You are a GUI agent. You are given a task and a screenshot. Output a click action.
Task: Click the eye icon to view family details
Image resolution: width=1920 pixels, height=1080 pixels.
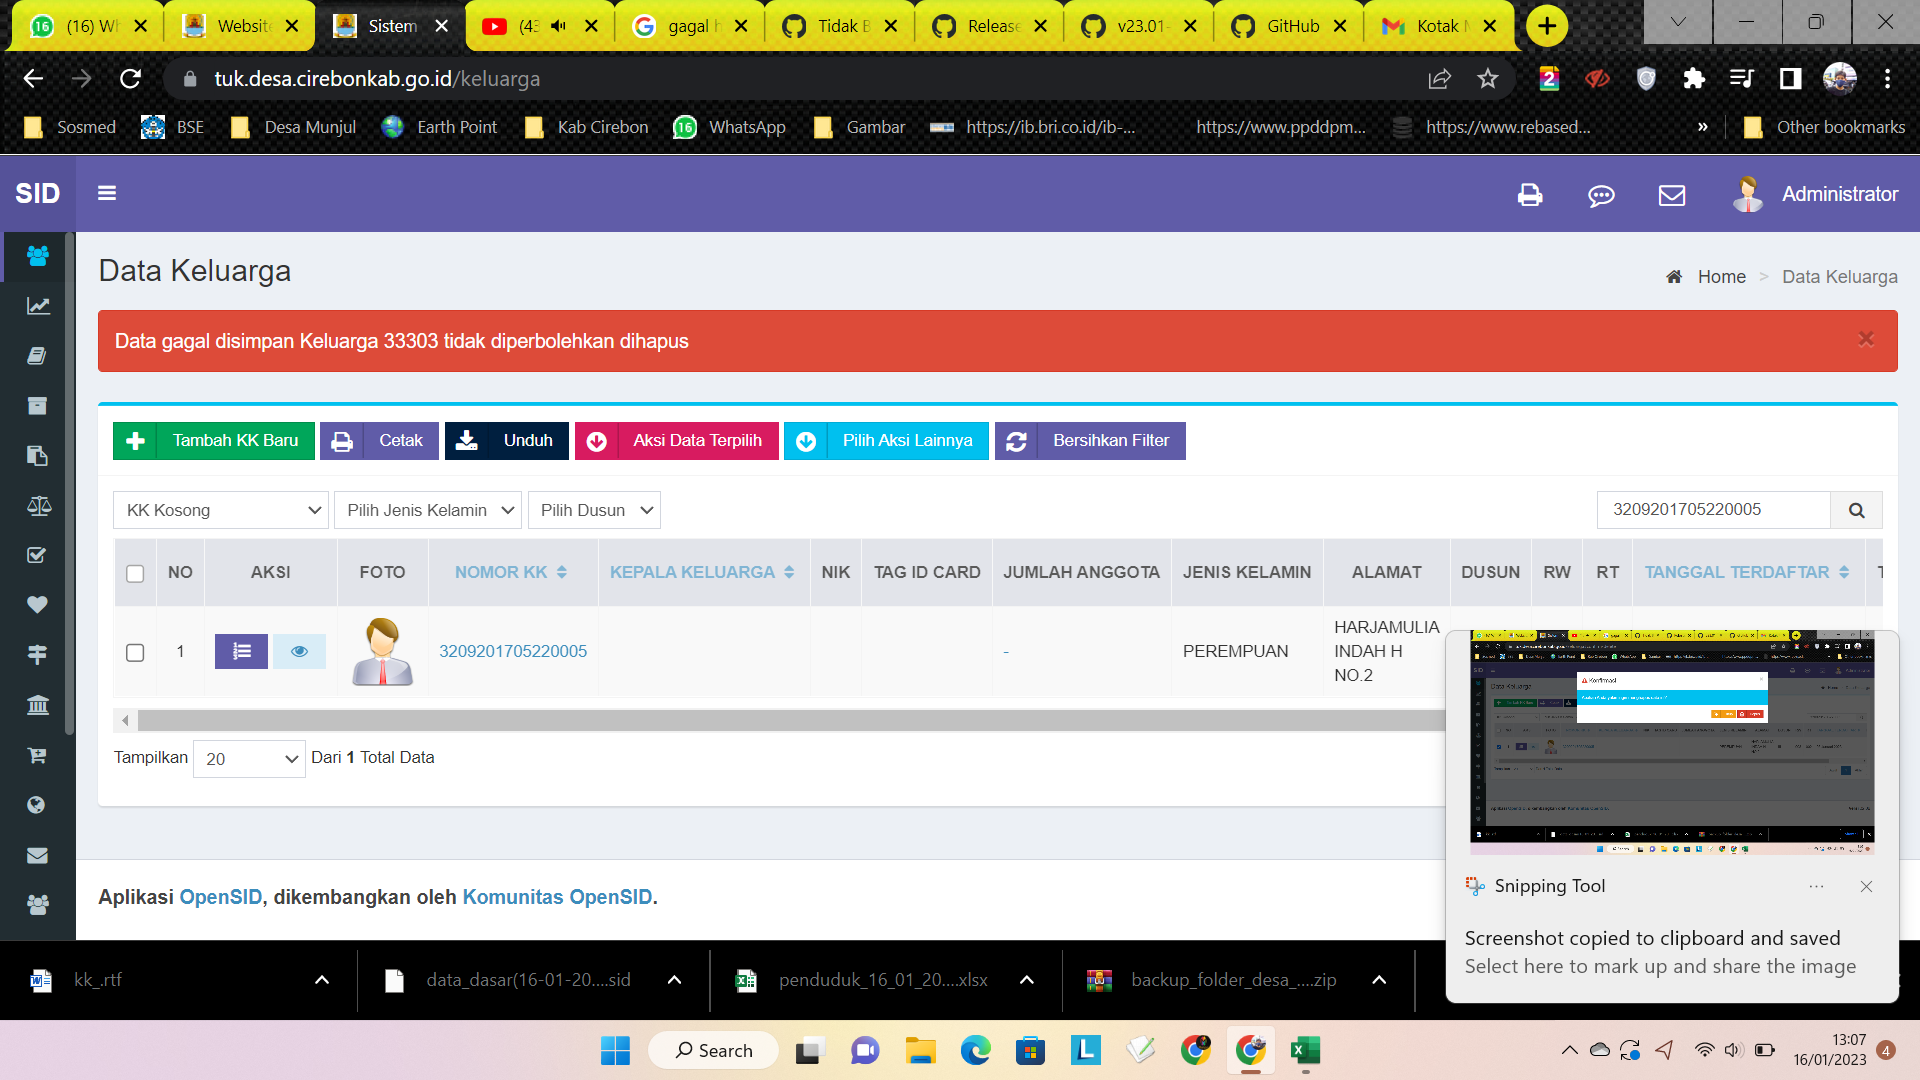[x=299, y=651]
